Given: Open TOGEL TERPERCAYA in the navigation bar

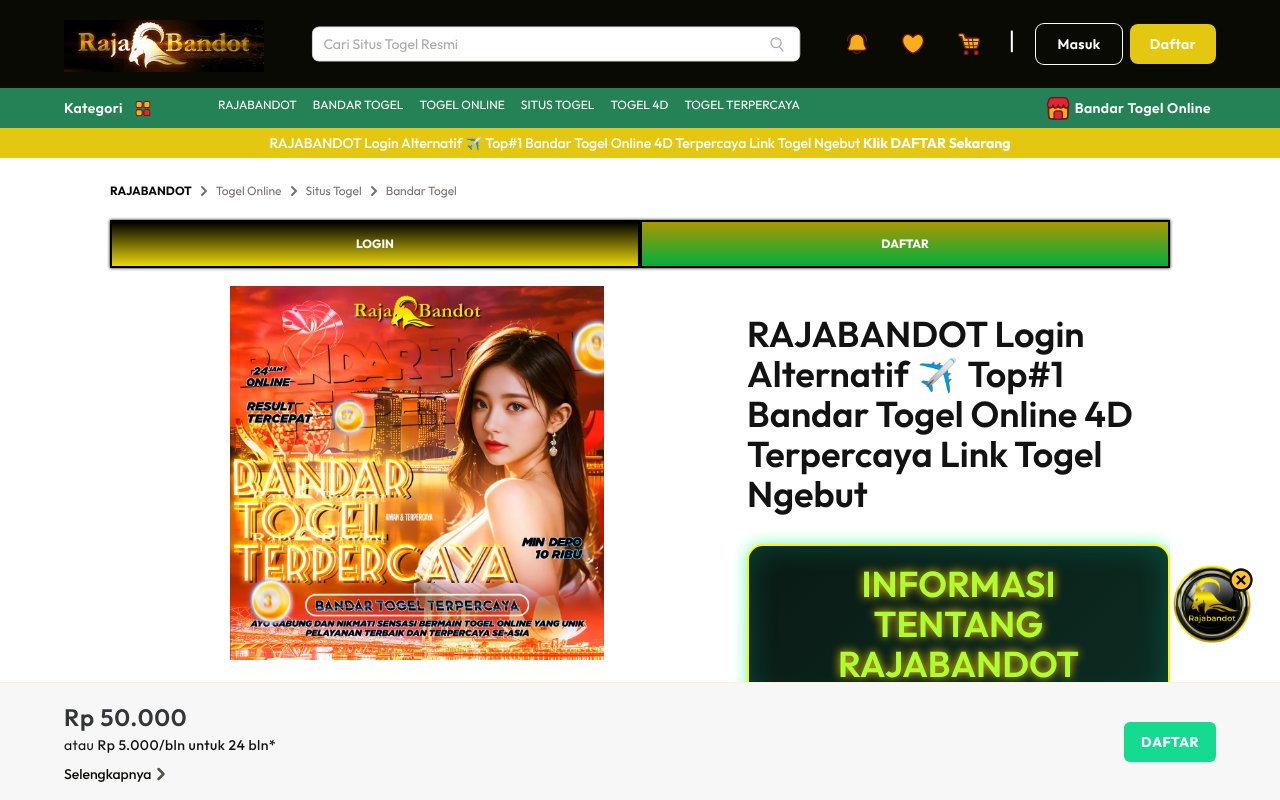Looking at the screenshot, I should pos(741,105).
